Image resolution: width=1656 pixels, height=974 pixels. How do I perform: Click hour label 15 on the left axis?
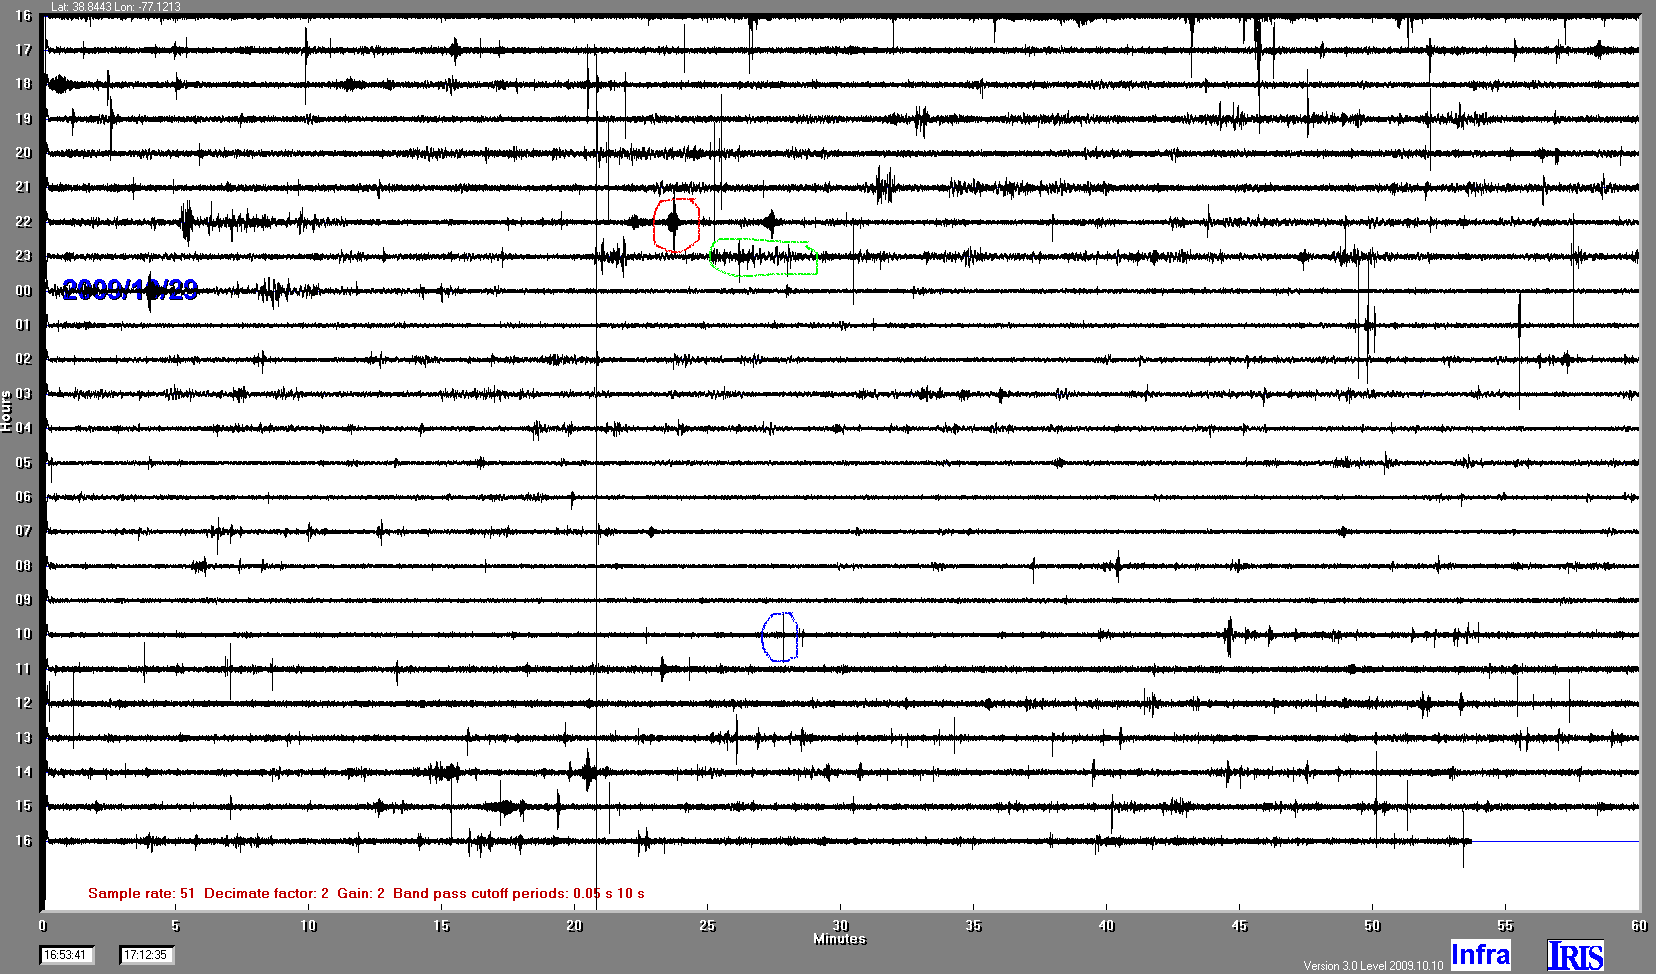tap(23, 806)
